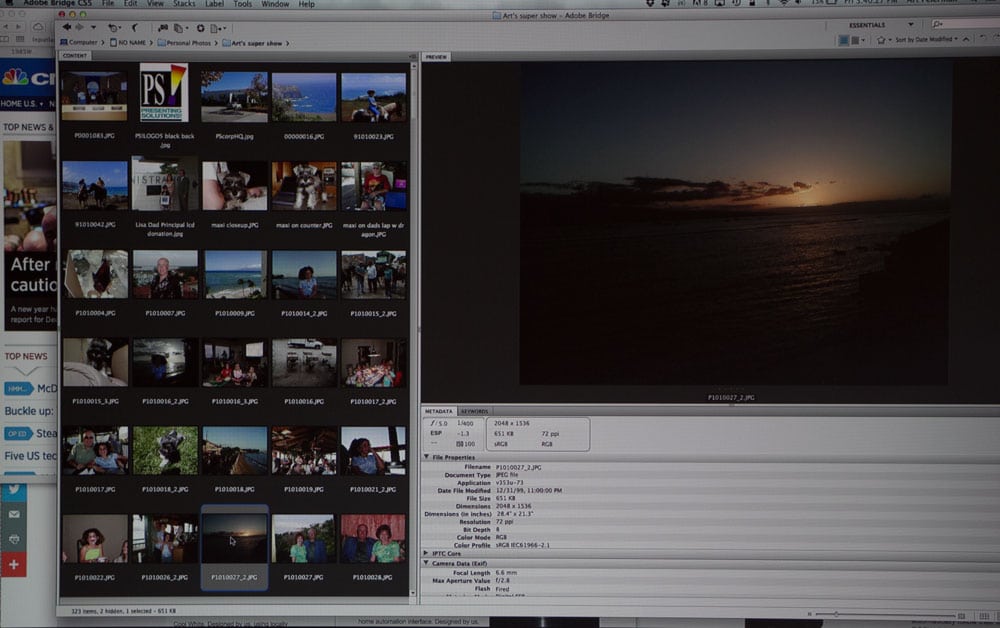Click filename value P1010027_2.JPG in metadata
Viewport: 1000px width, 628px height.
(518, 467)
